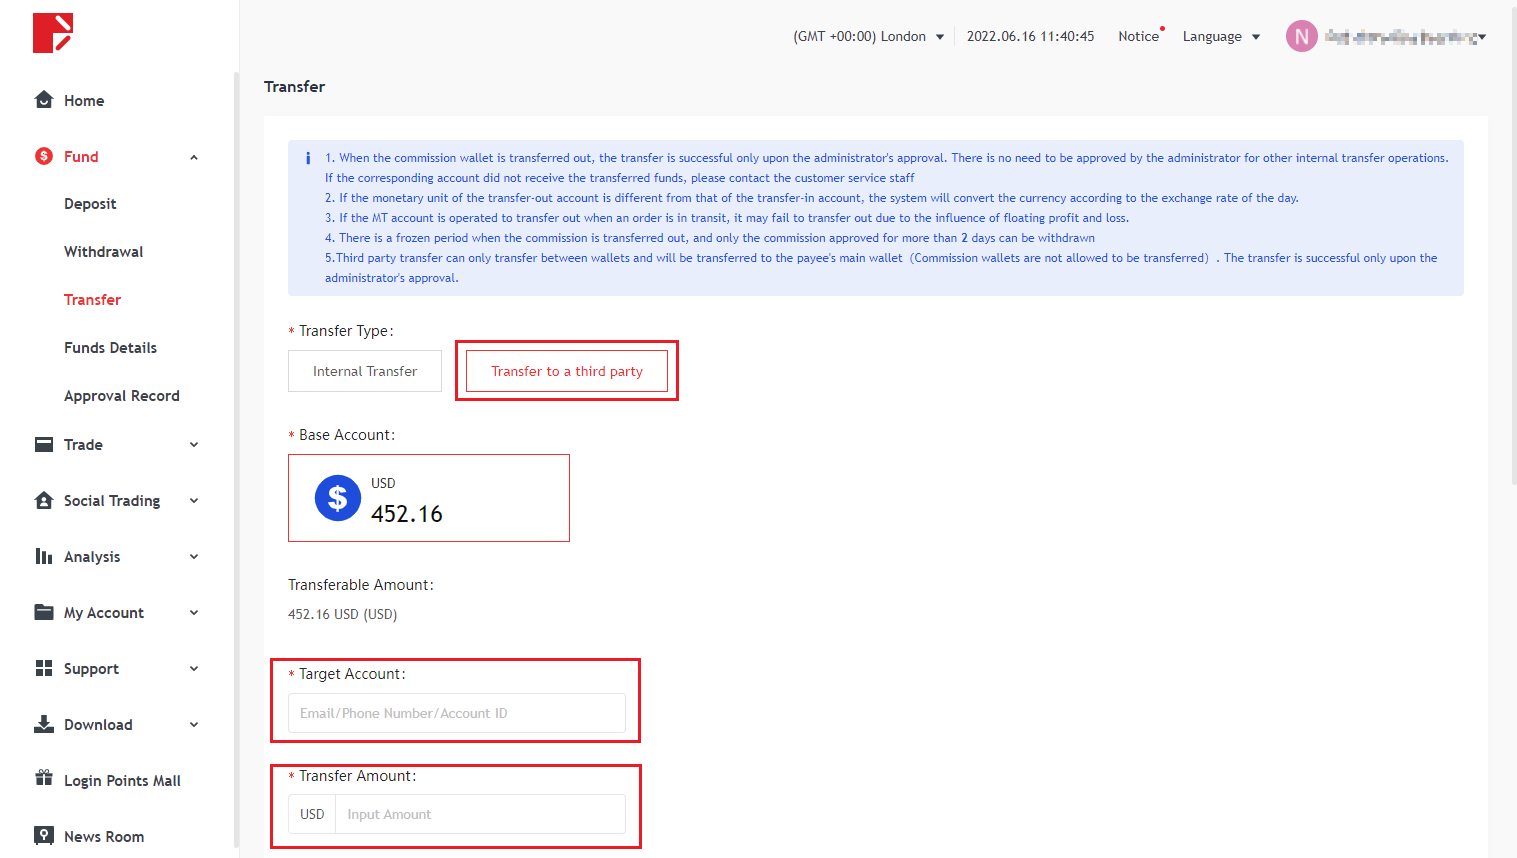Click the My Account folder icon
The width and height of the screenshot is (1517, 858).
tap(43, 612)
